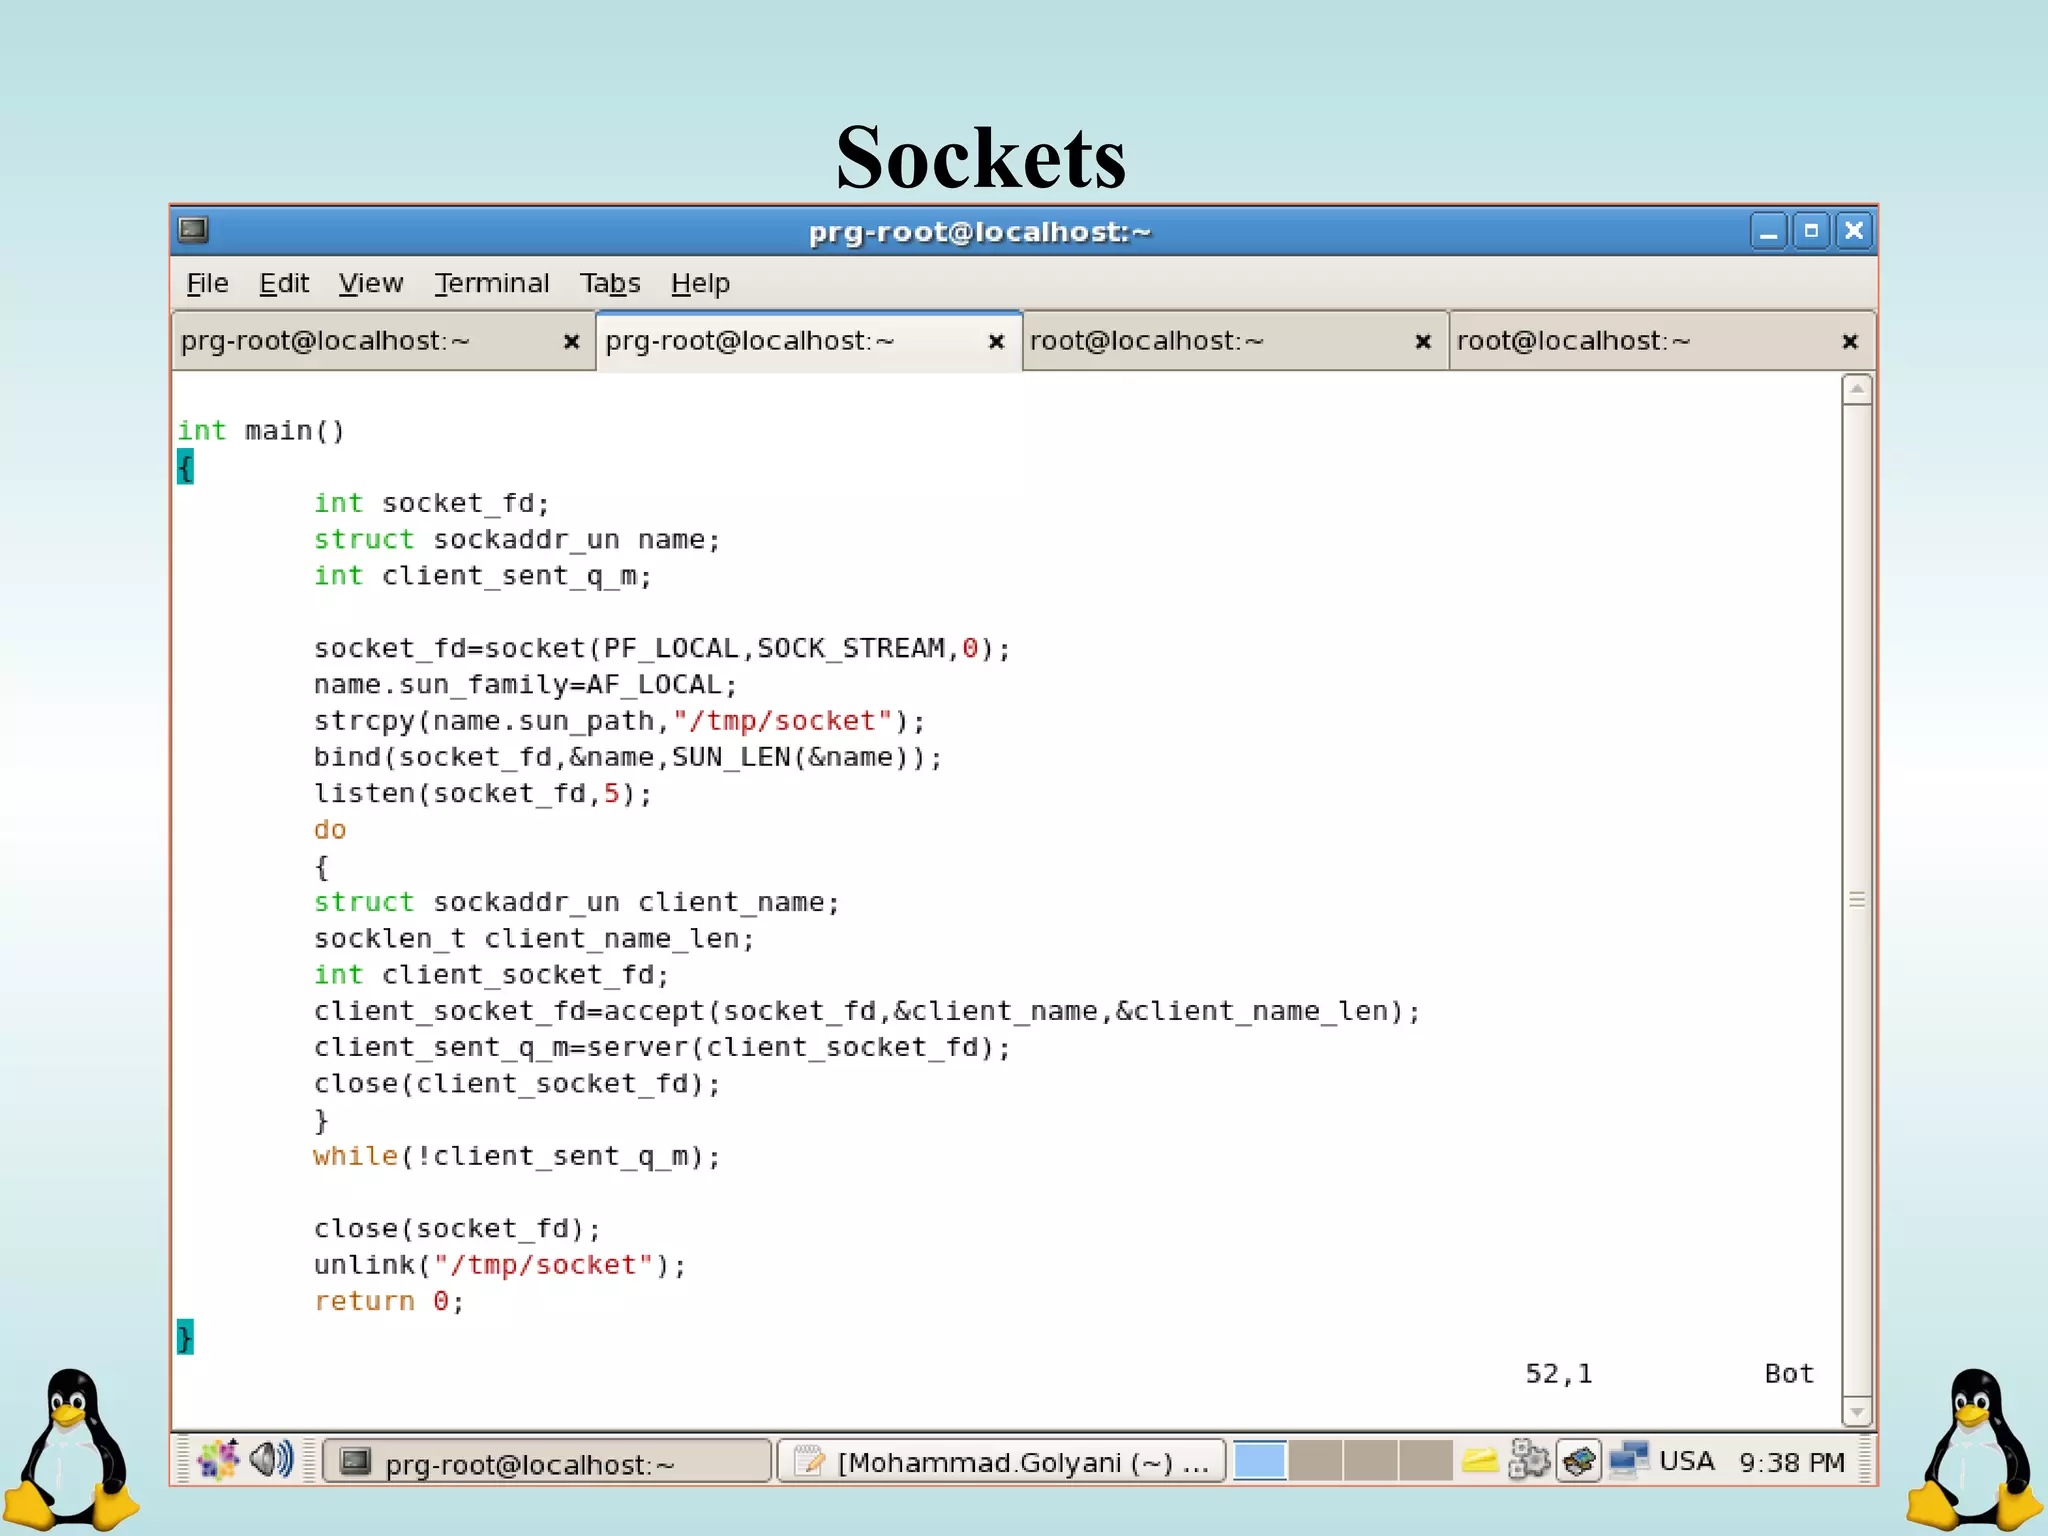Switch to fourth workspace in pager
2048x1536 pixels.
point(1426,1461)
